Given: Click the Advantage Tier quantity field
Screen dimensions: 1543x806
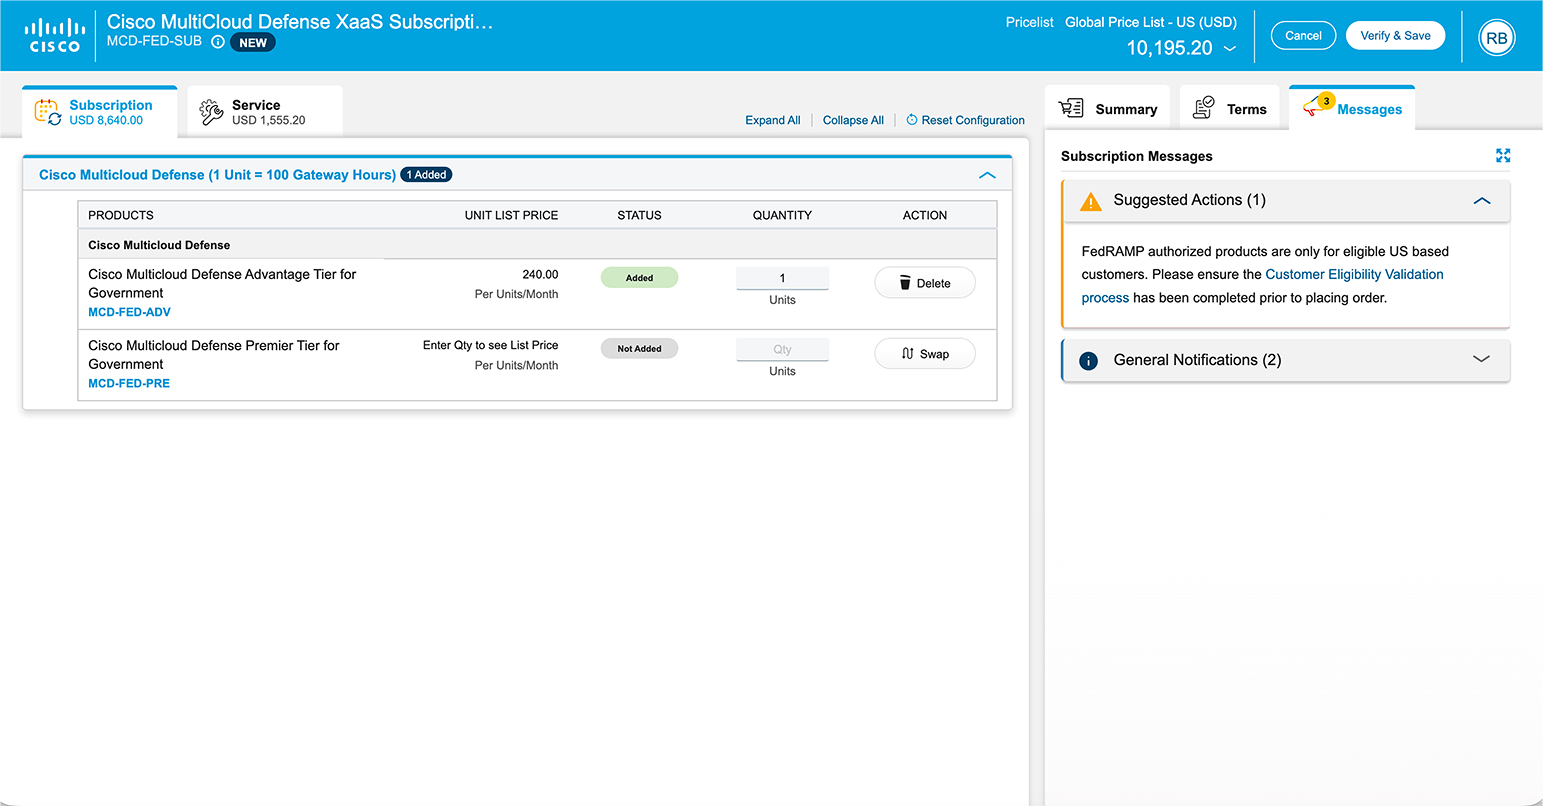Looking at the screenshot, I should tap(782, 278).
